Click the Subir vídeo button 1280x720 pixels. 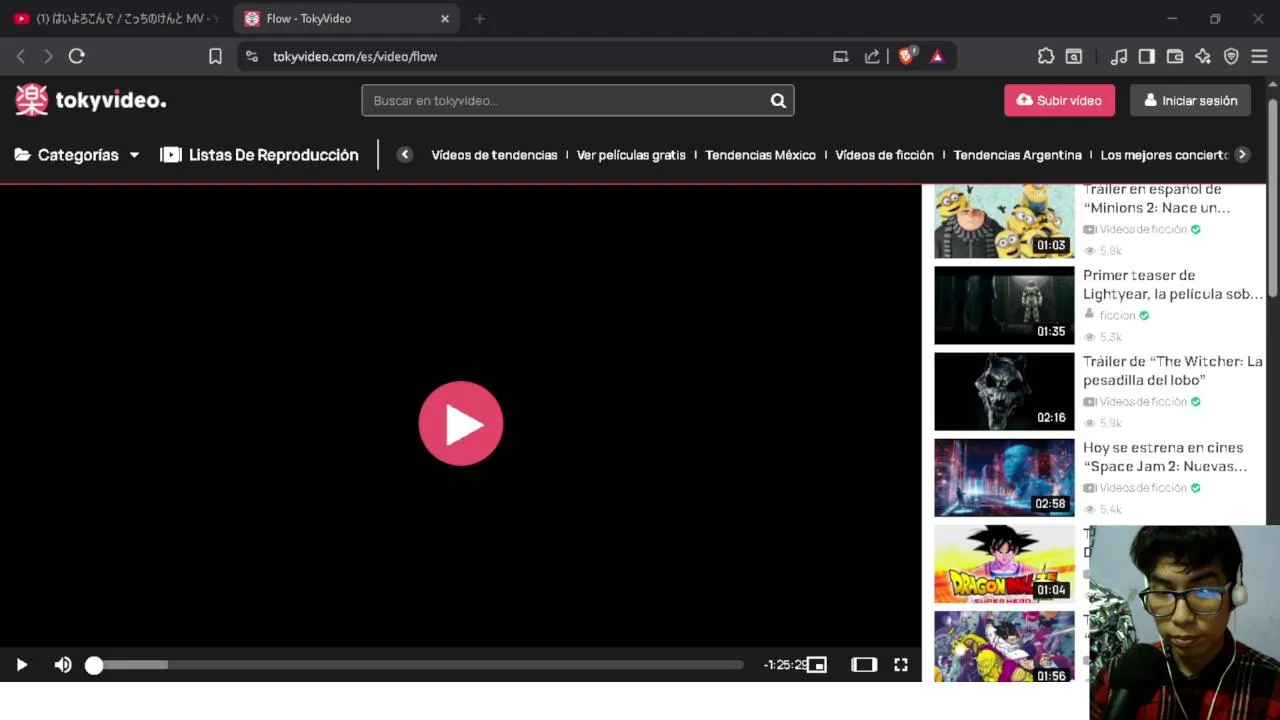point(1059,100)
